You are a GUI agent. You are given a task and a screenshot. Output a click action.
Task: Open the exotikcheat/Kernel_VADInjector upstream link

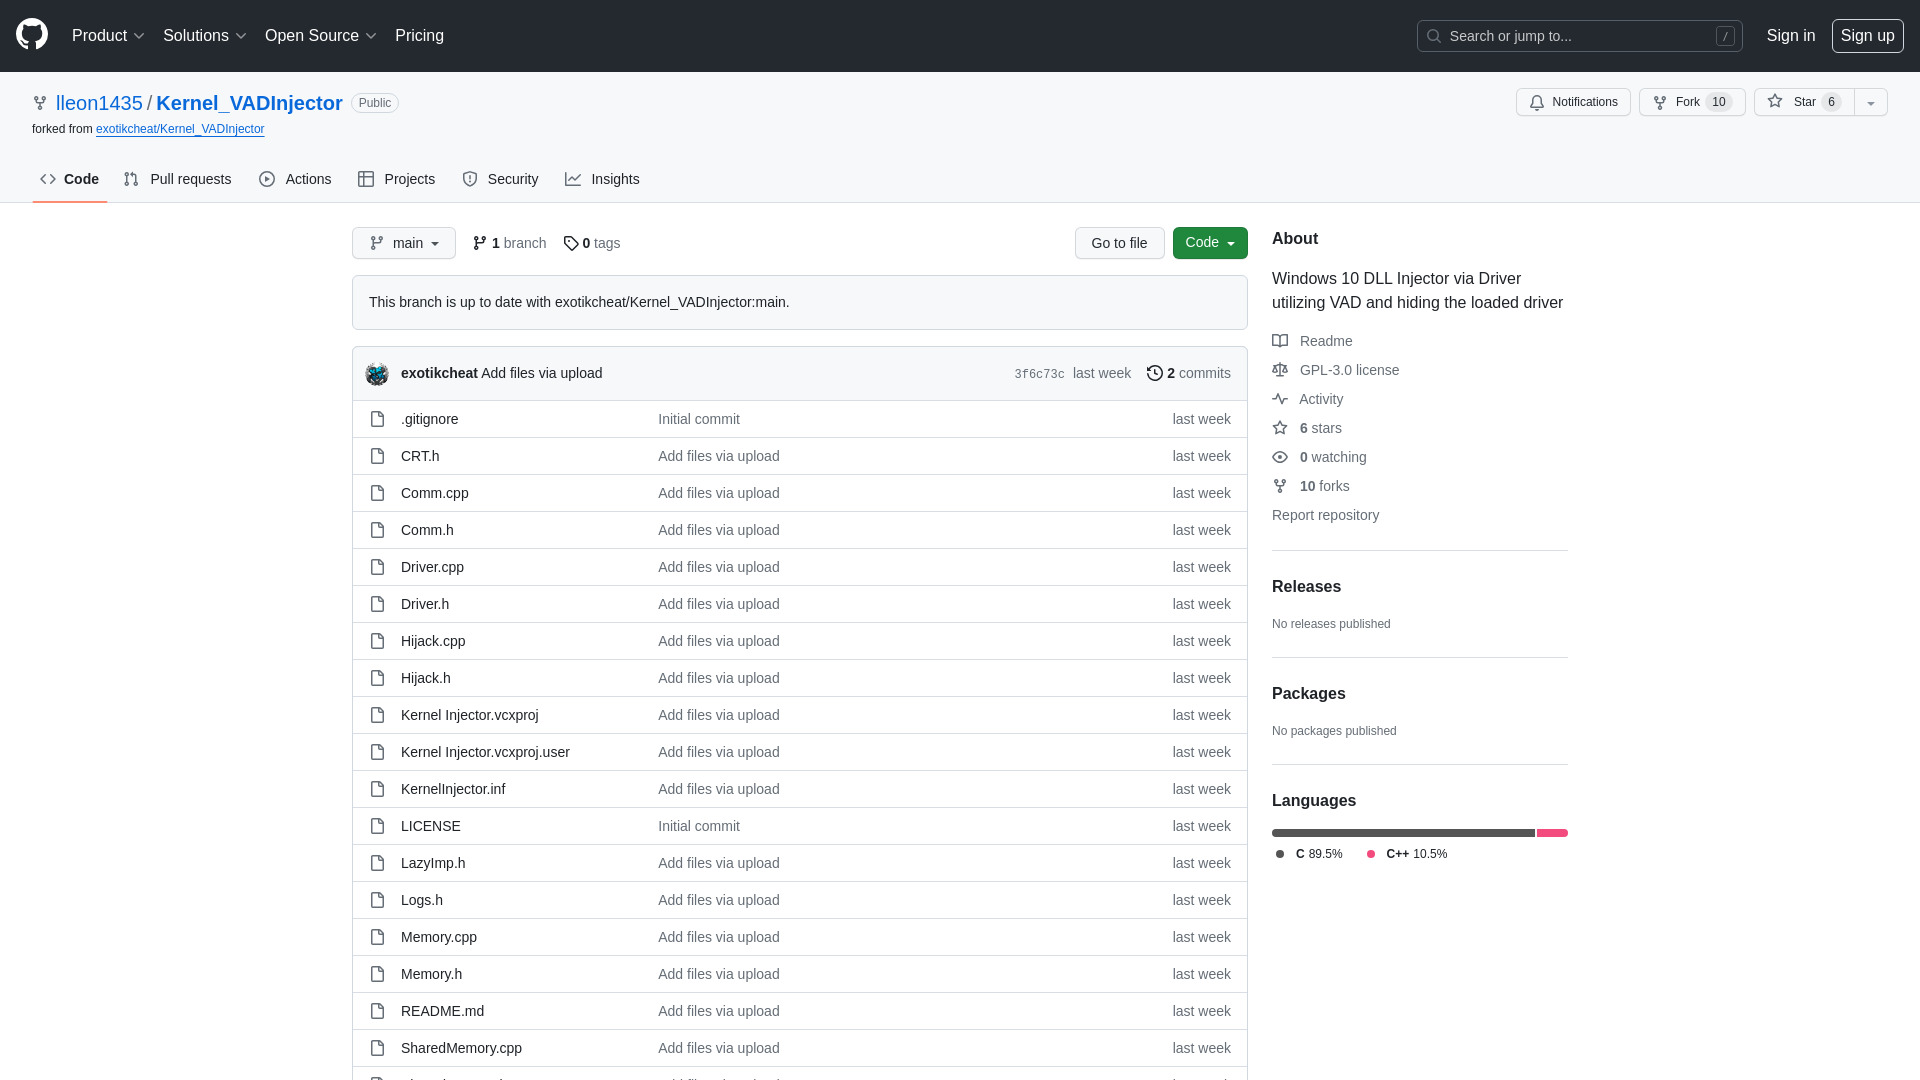[180, 129]
